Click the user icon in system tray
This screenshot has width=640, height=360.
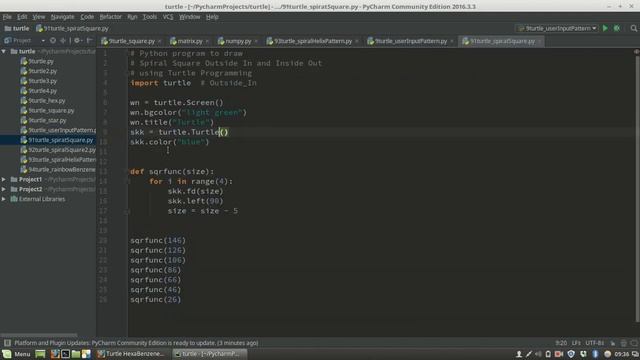click(519, 354)
